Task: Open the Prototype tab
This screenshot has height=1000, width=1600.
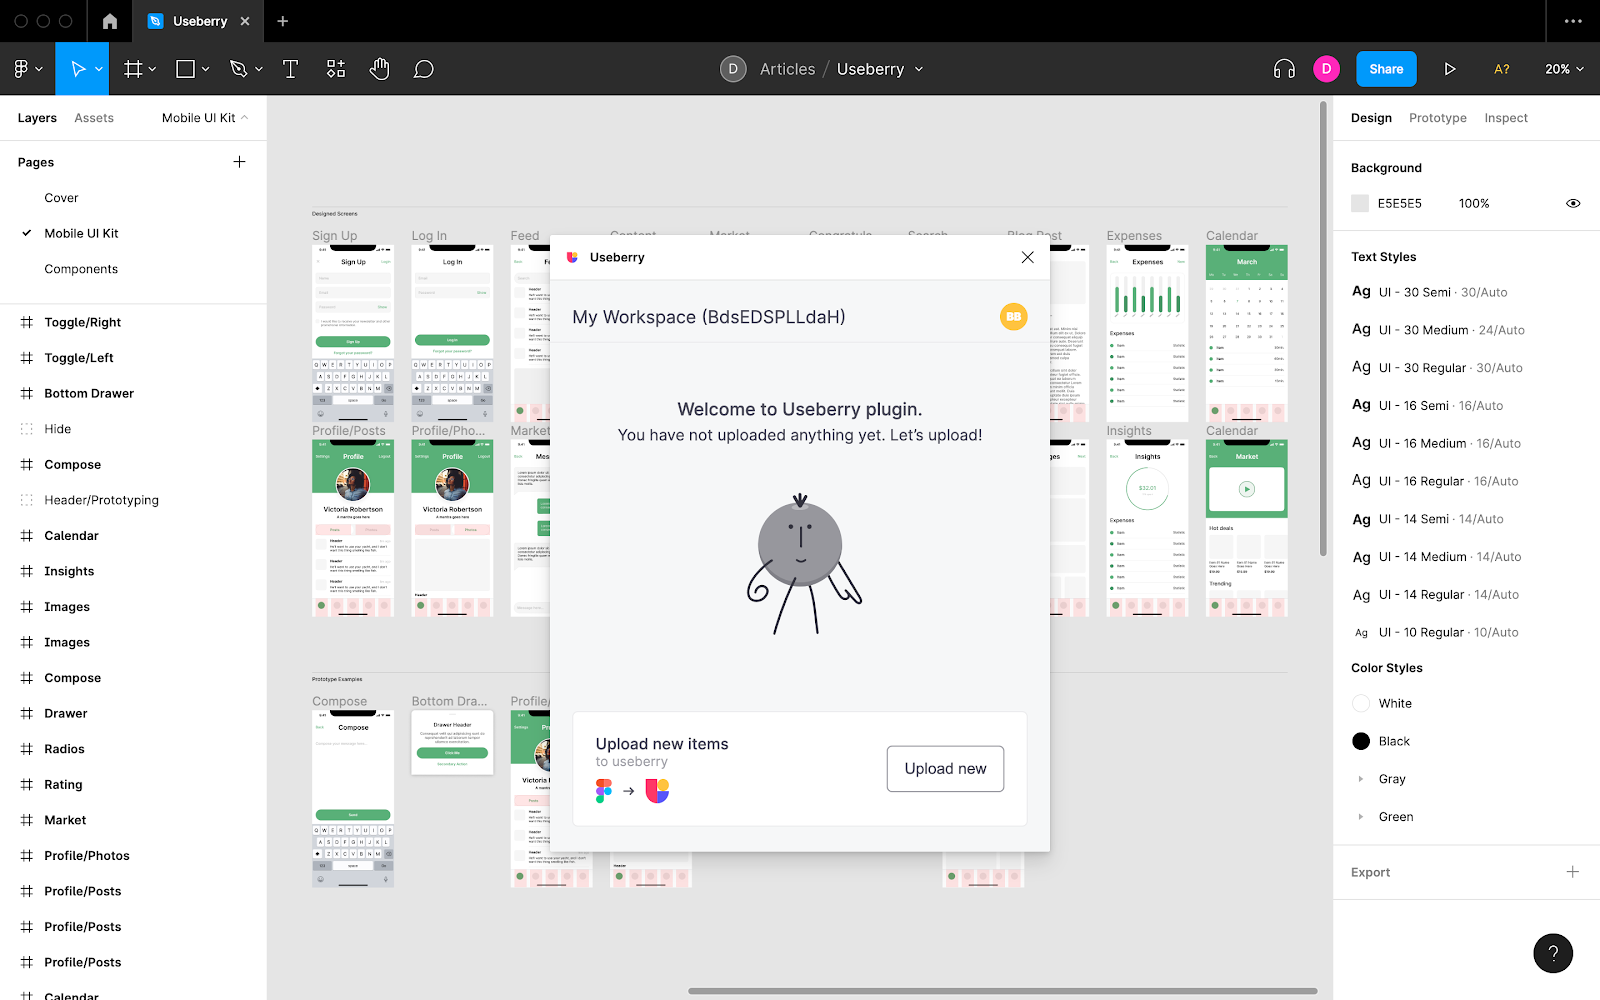Action: pyautogui.click(x=1438, y=118)
